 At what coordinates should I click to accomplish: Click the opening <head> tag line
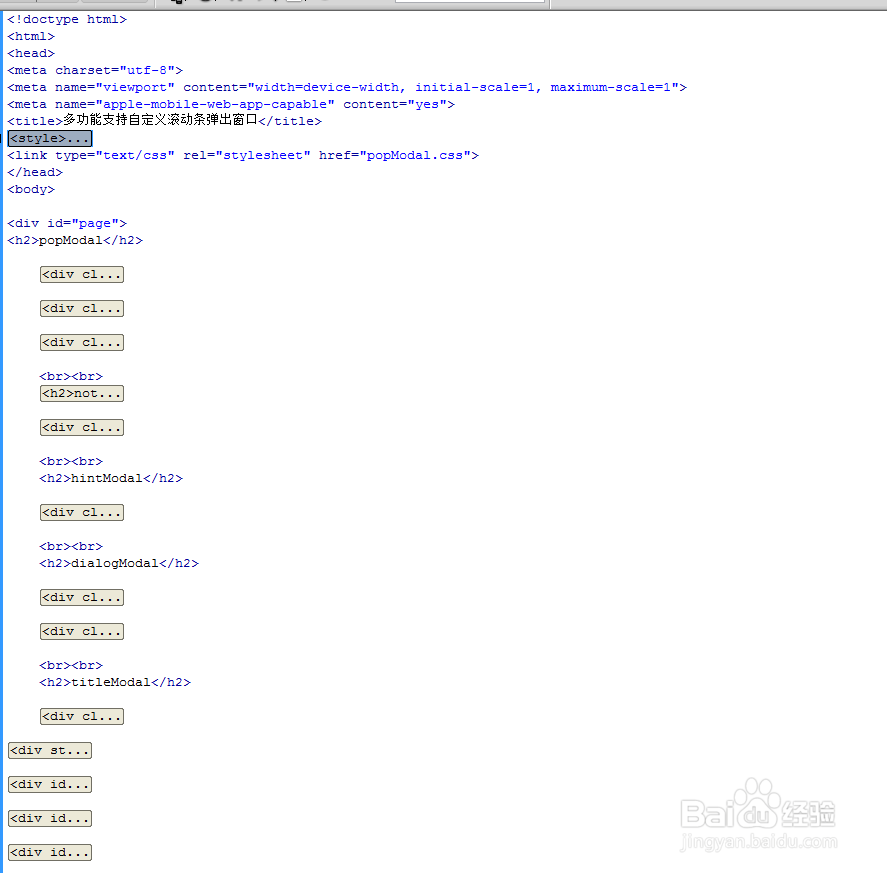(31, 53)
